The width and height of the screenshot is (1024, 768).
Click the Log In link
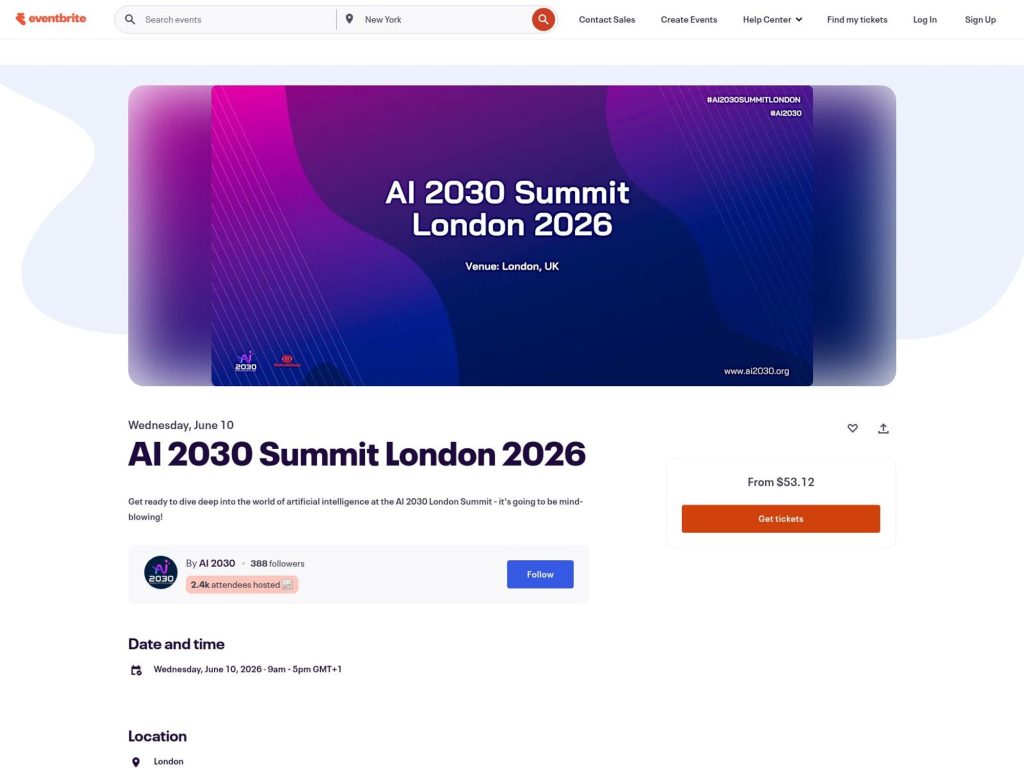[x=924, y=19]
